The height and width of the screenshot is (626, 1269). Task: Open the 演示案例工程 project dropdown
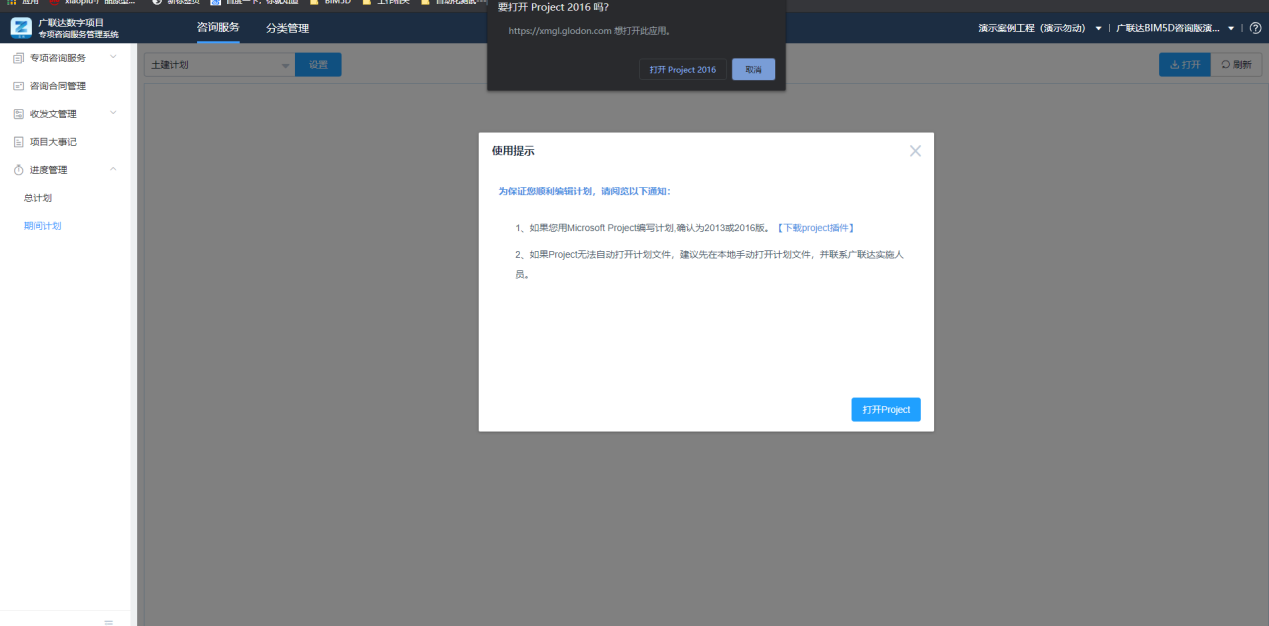tap(1040, 28)
